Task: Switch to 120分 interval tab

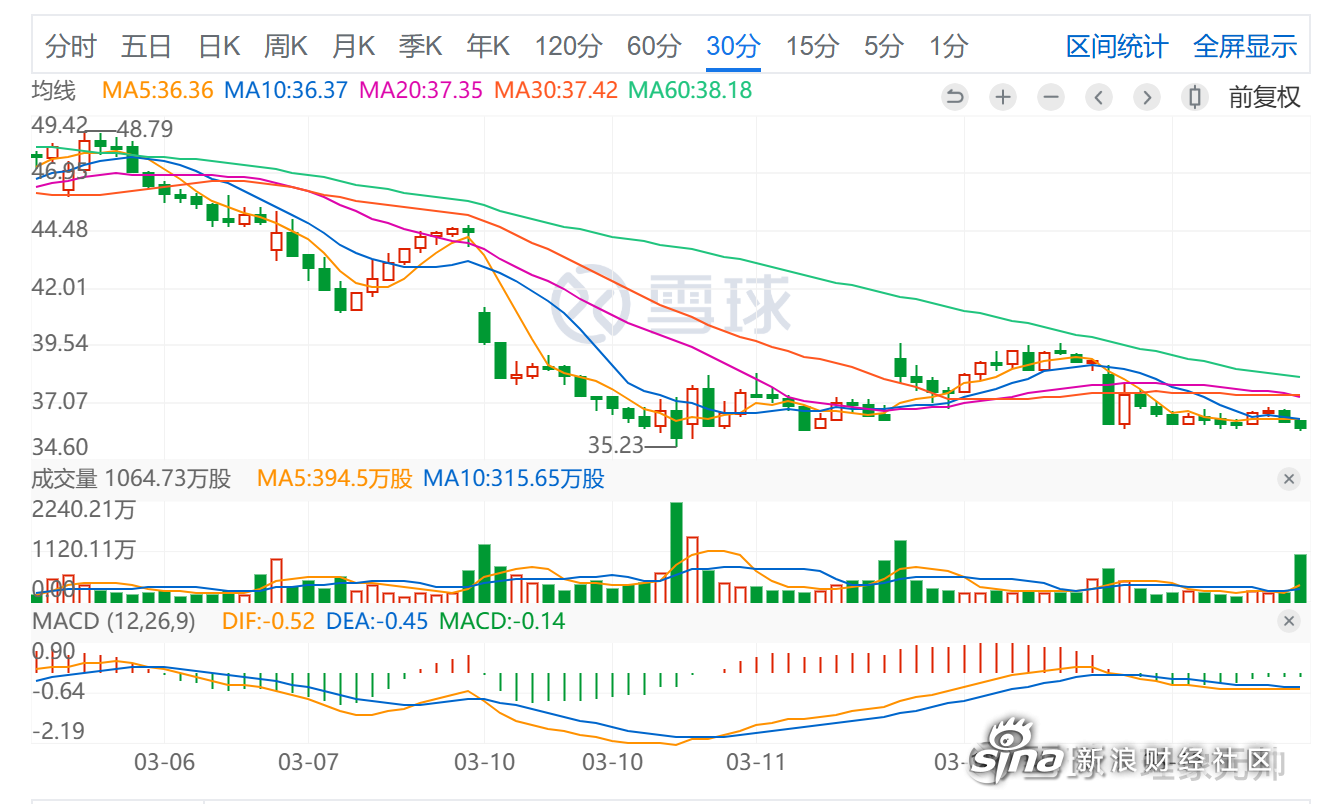Action: tap(569, 46)
